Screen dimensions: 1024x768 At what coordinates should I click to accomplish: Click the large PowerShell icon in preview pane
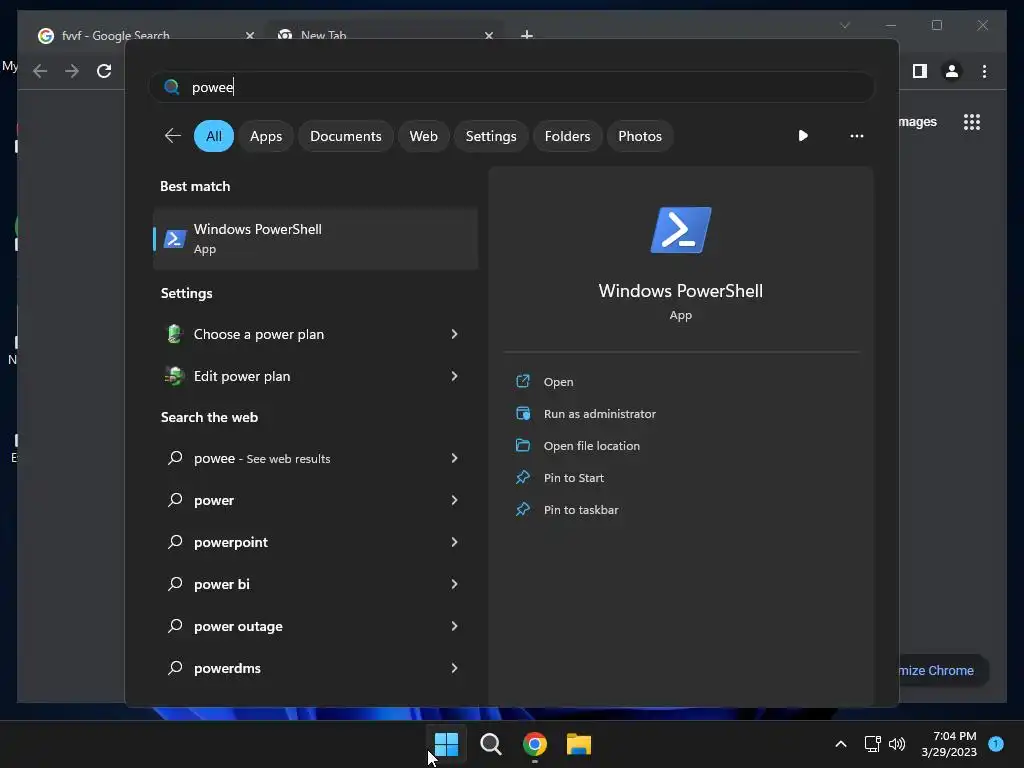point(680,230)
